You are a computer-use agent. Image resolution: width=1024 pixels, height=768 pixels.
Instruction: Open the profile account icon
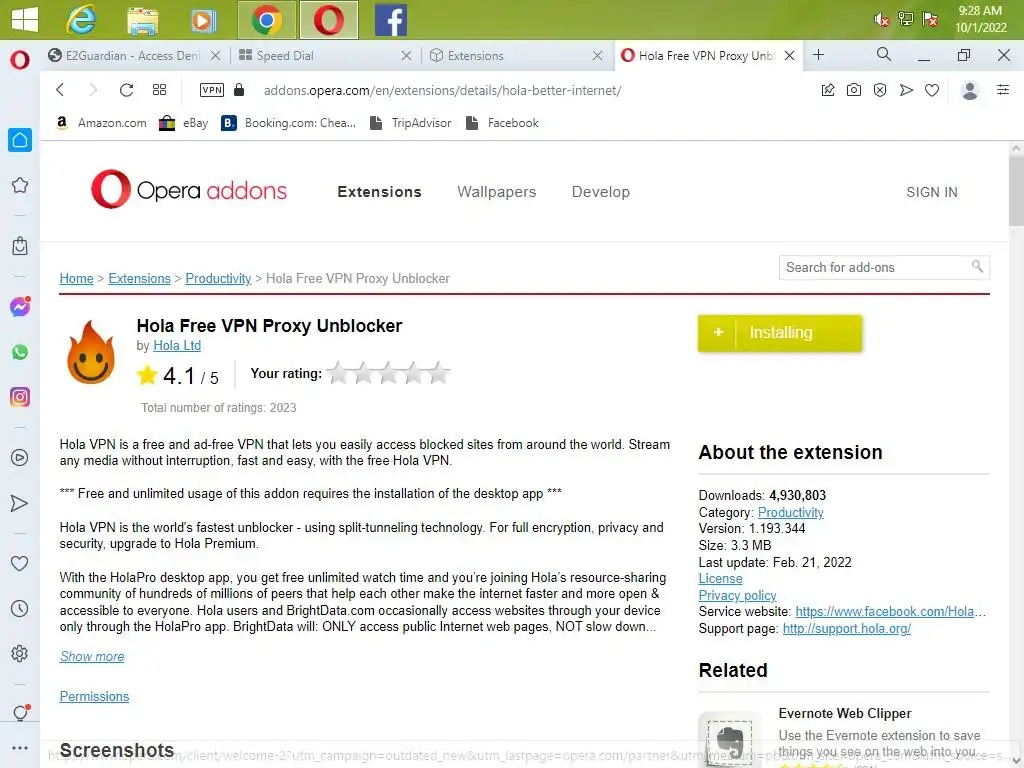970,90
